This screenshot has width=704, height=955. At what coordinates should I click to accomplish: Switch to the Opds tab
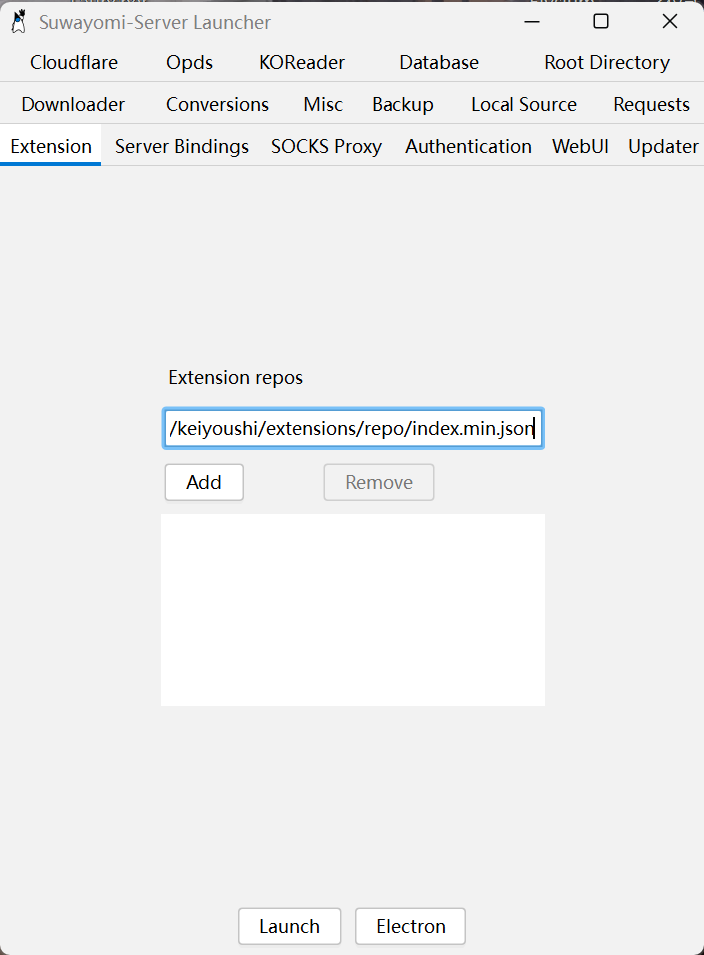coord(190,62)
